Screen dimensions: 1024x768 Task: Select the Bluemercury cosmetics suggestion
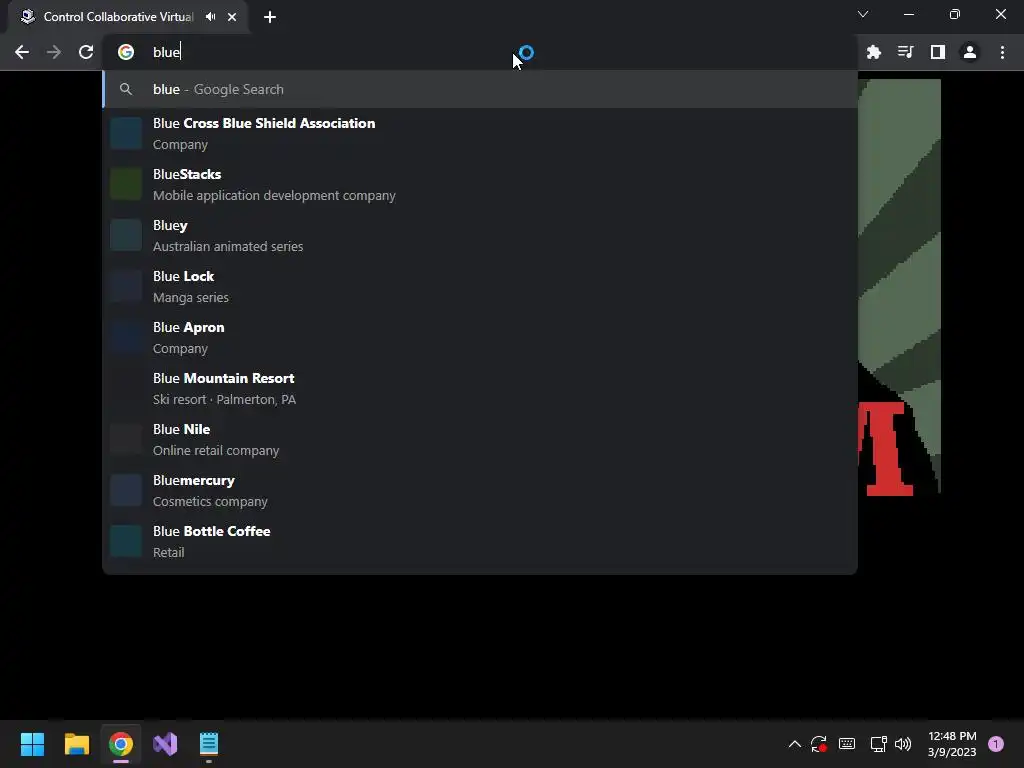480,490
